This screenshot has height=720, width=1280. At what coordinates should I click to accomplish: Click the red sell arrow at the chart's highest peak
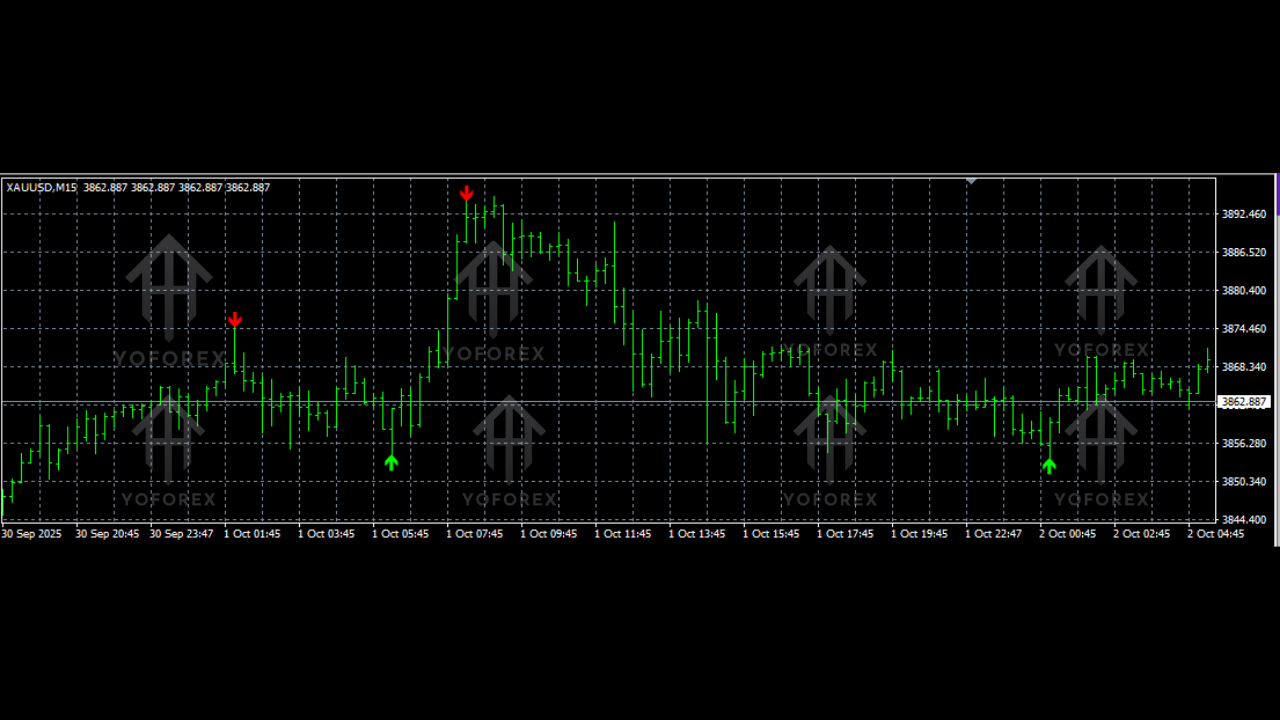pyautogui.click(x=466, y=193)
